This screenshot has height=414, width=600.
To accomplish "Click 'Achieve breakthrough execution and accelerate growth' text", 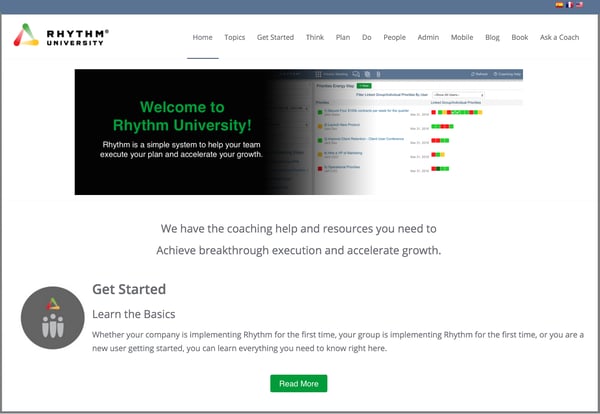I will click(298, 250).
